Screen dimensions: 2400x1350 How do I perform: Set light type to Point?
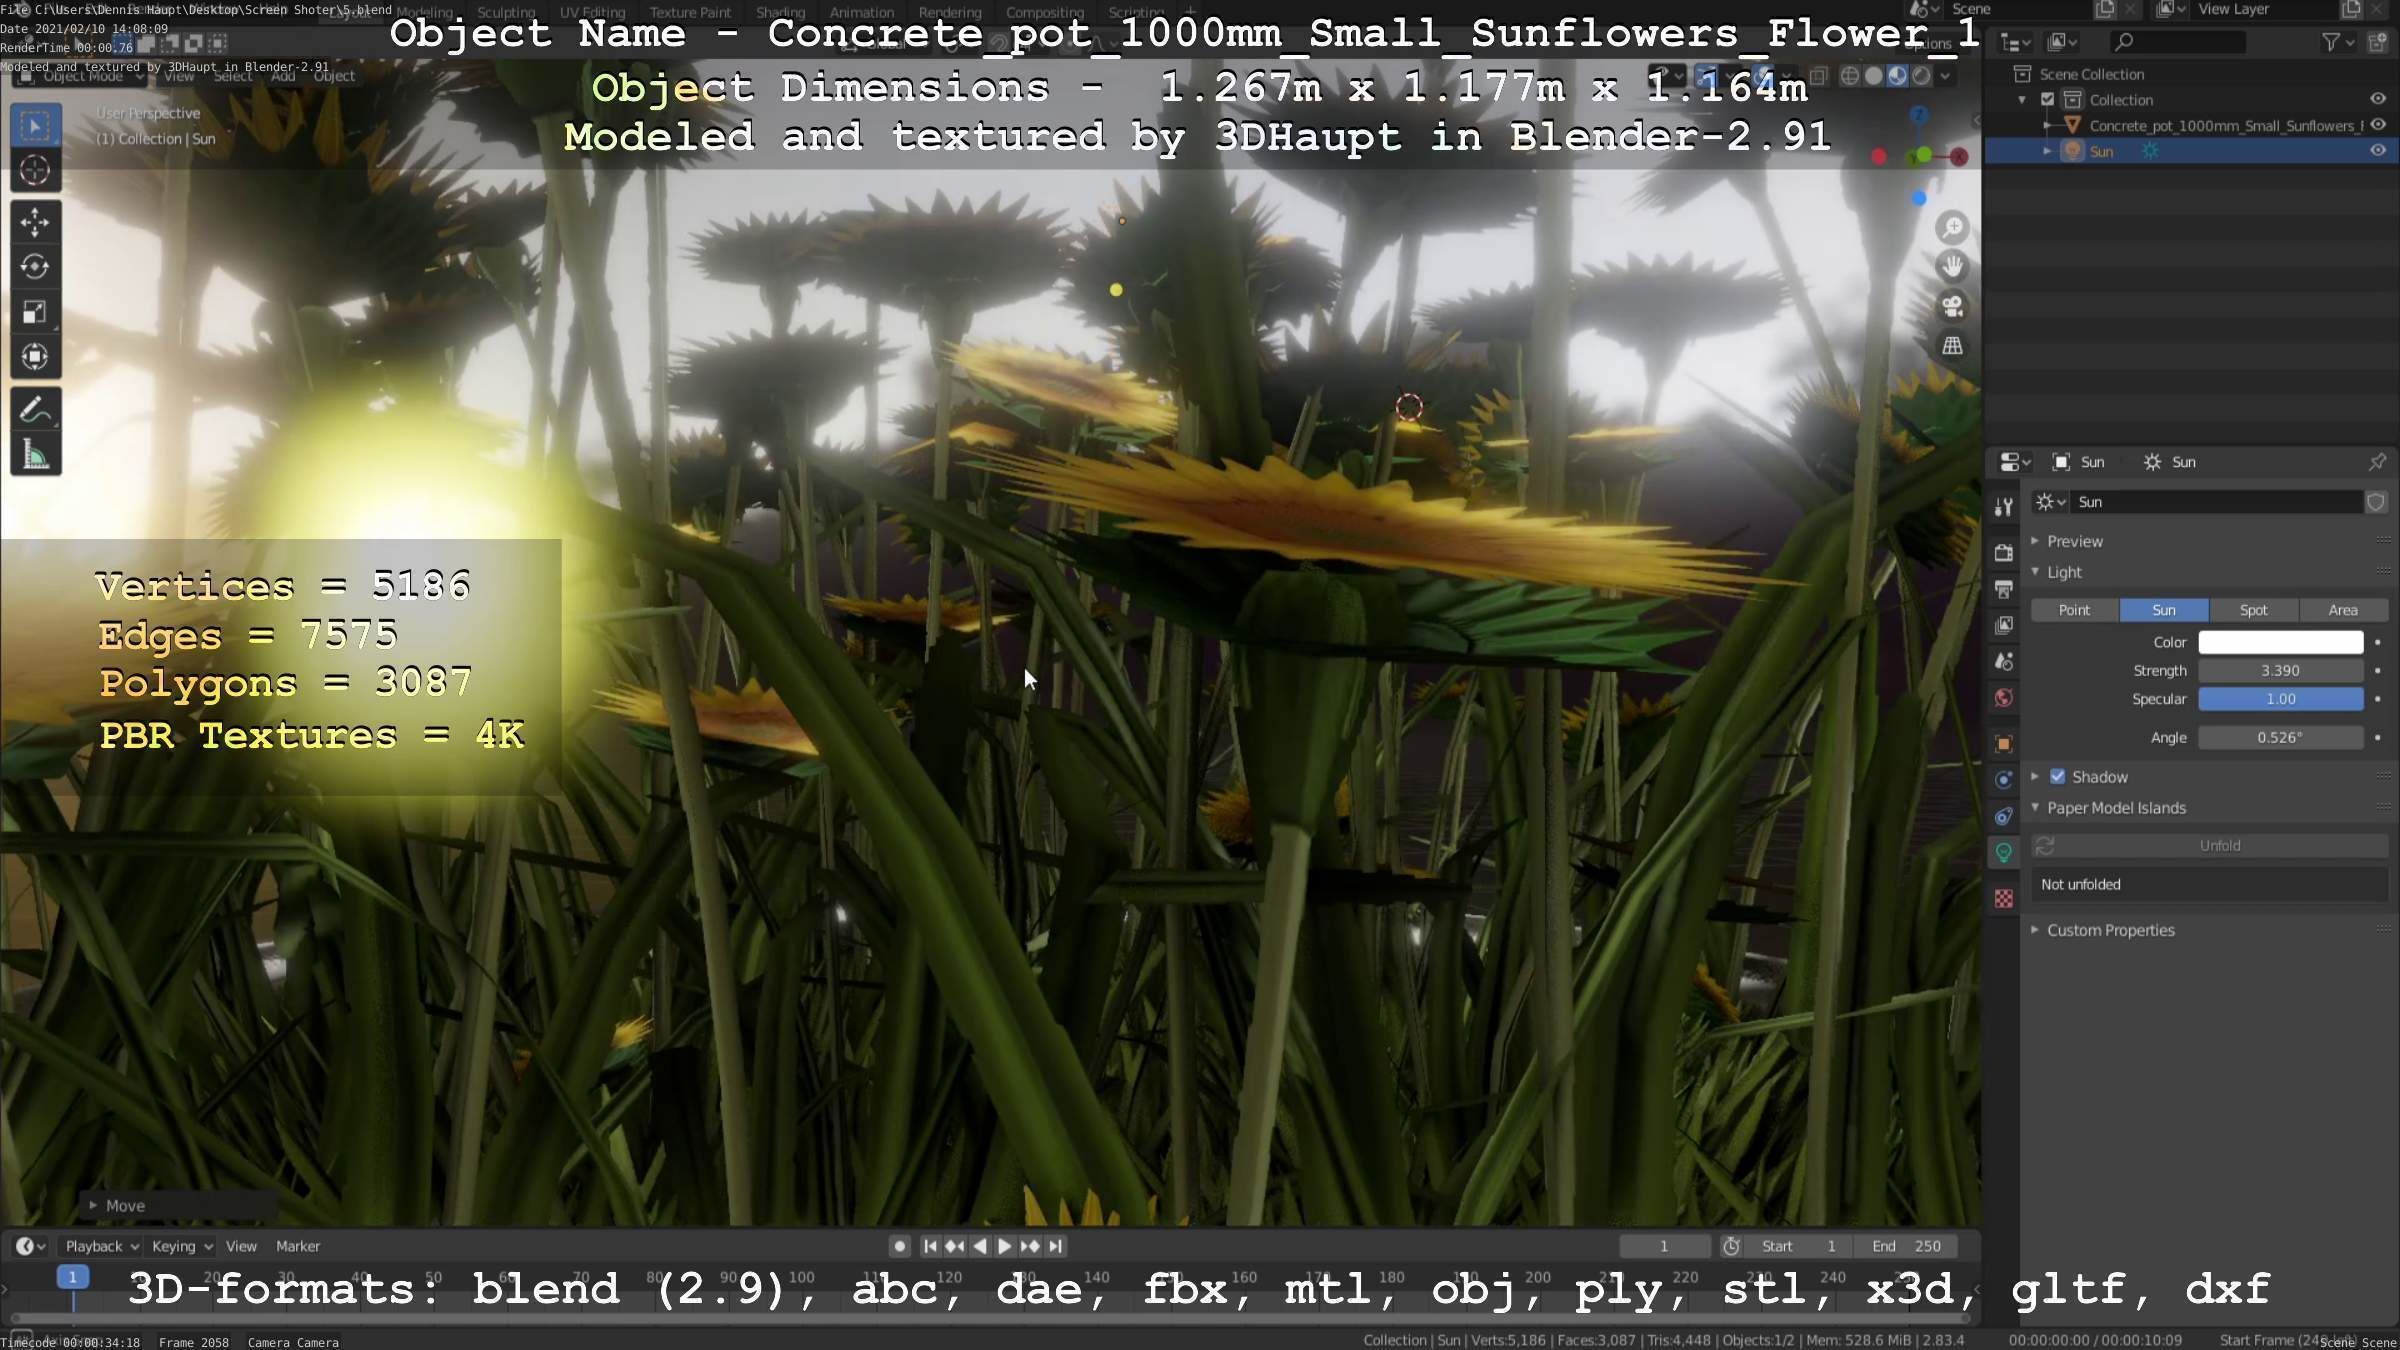(2074, 610)
